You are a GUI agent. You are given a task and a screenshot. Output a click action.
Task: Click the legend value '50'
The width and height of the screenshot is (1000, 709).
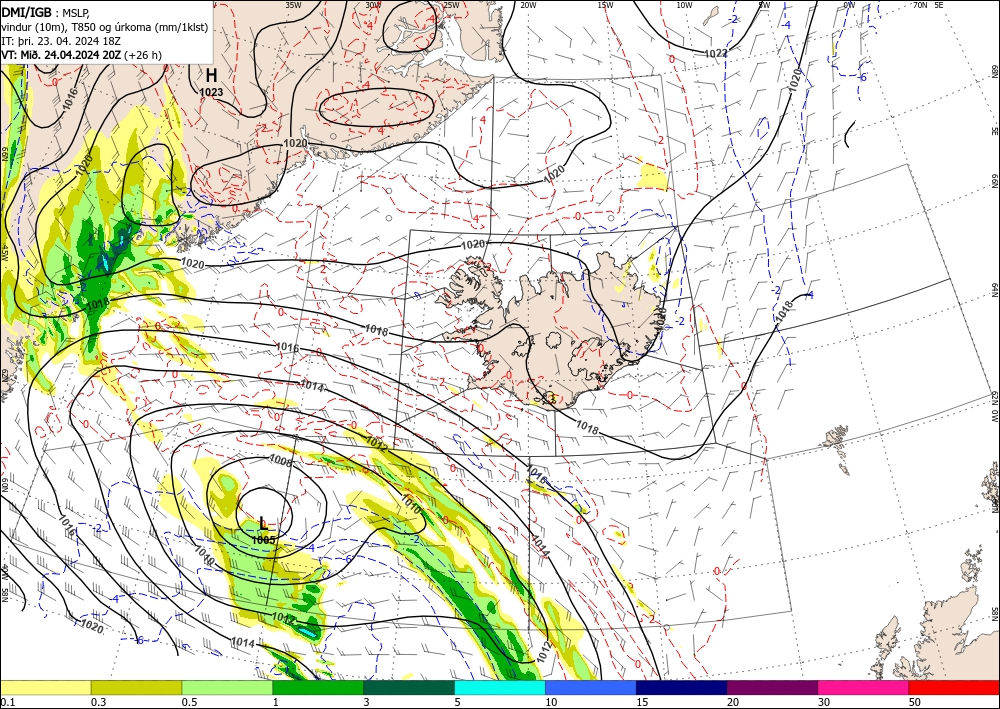coord(915,702)
